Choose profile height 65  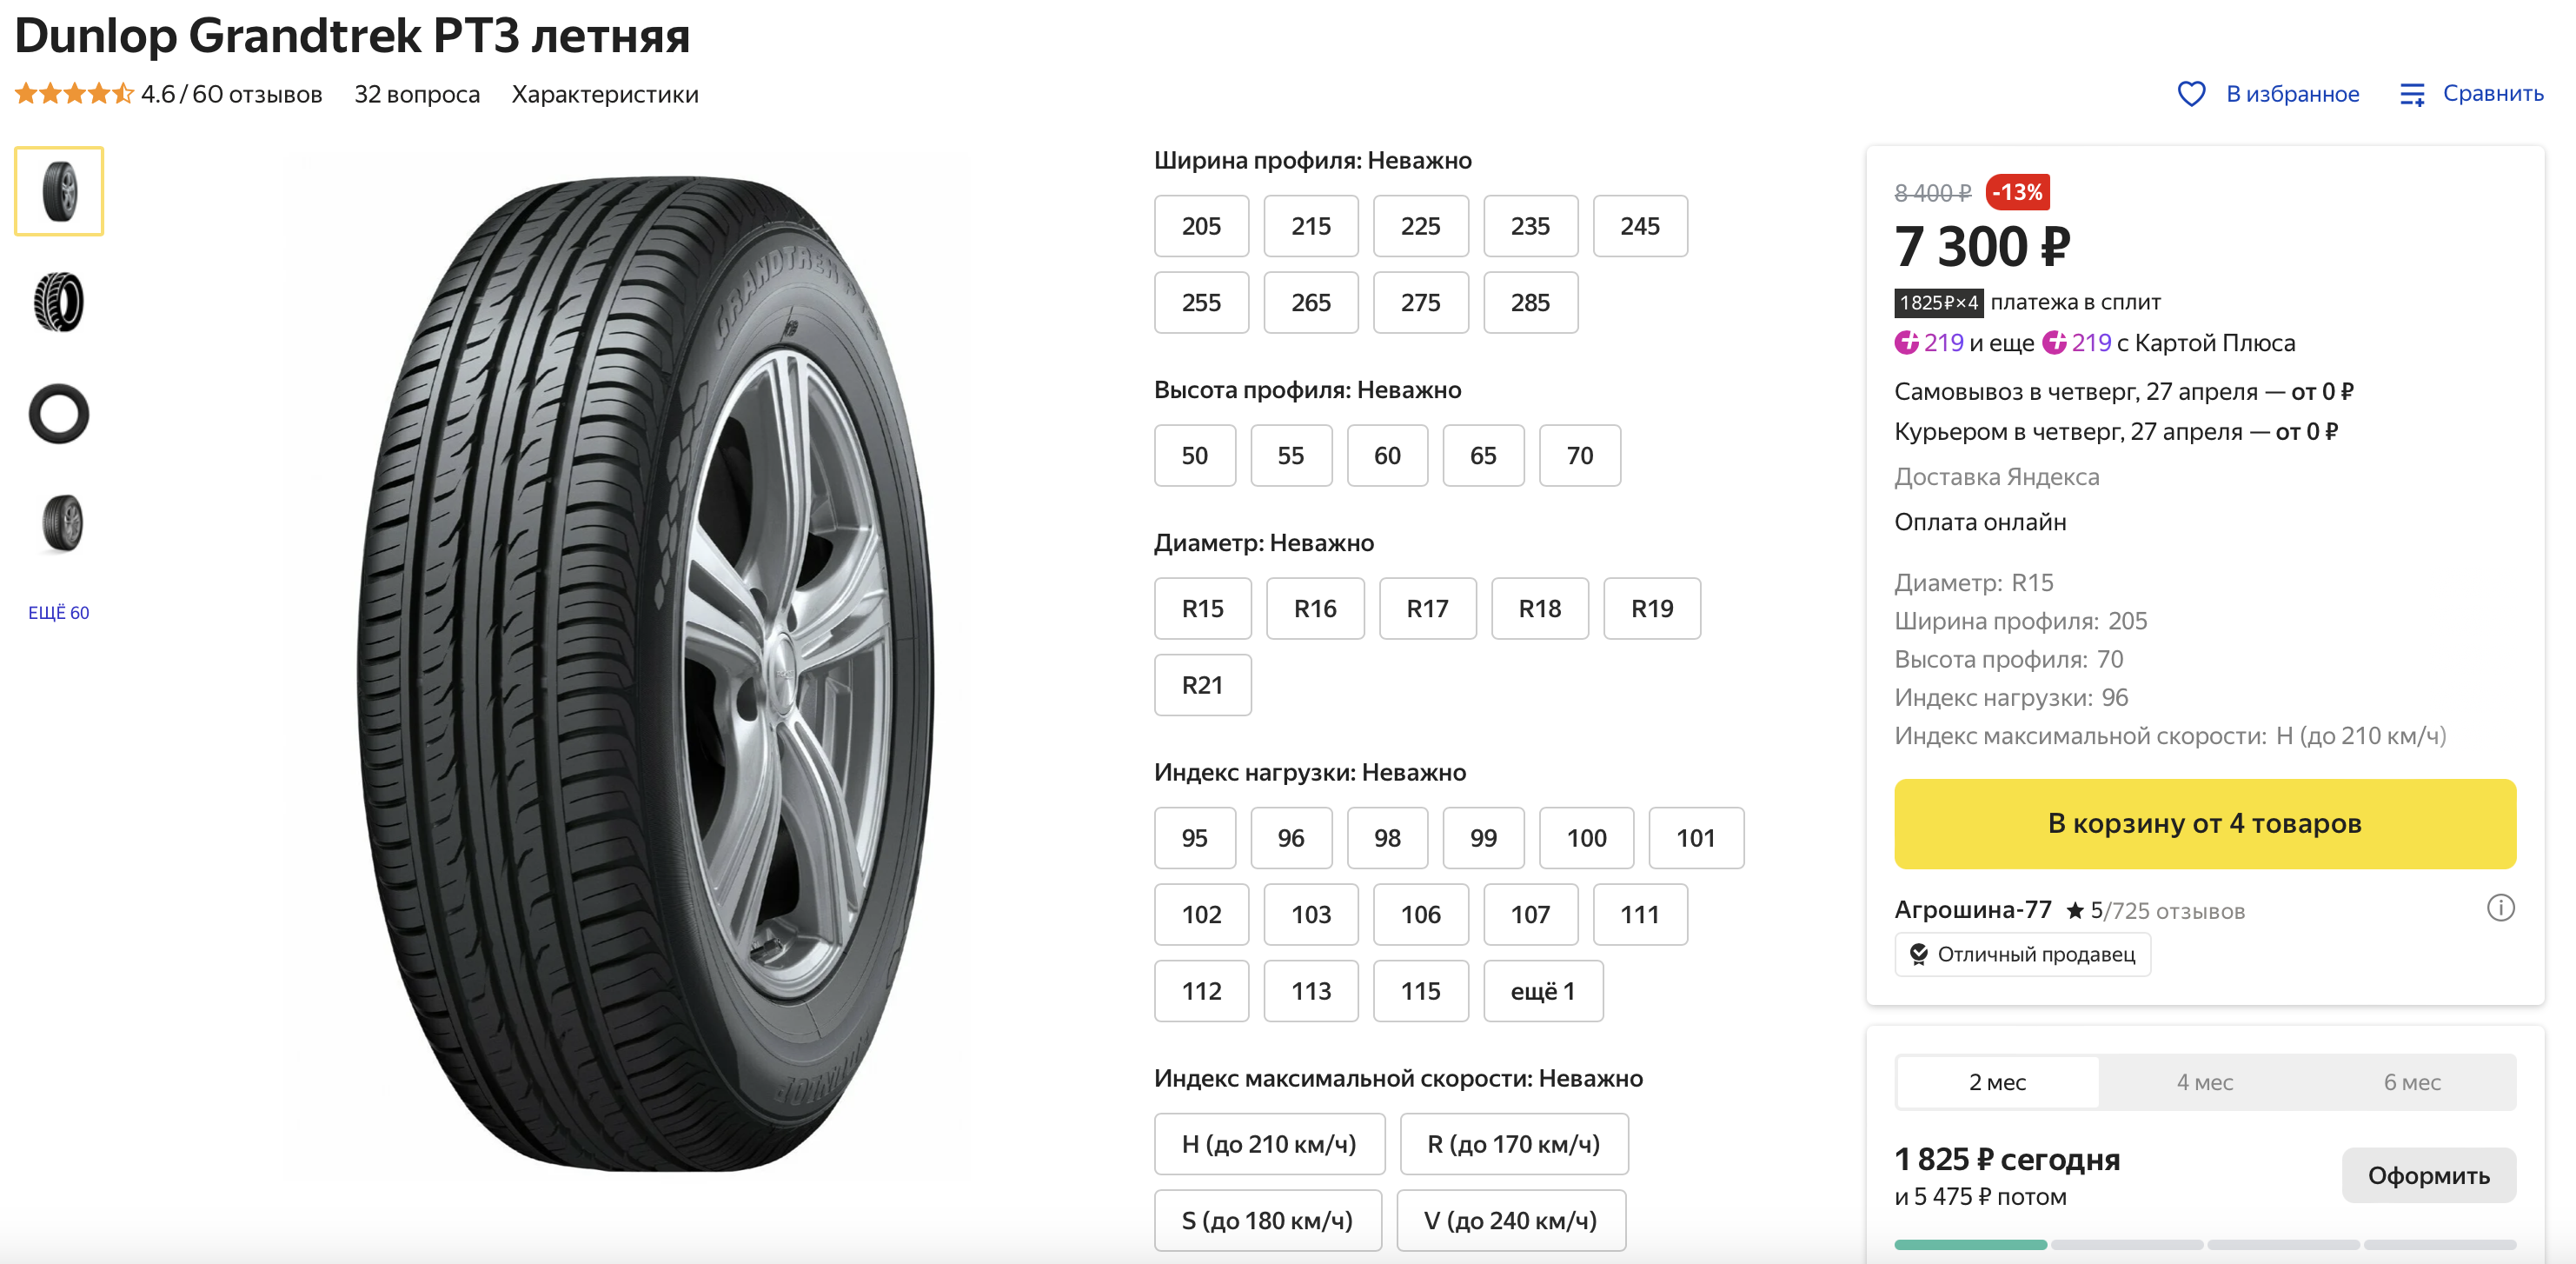(x=1483, y=456)
